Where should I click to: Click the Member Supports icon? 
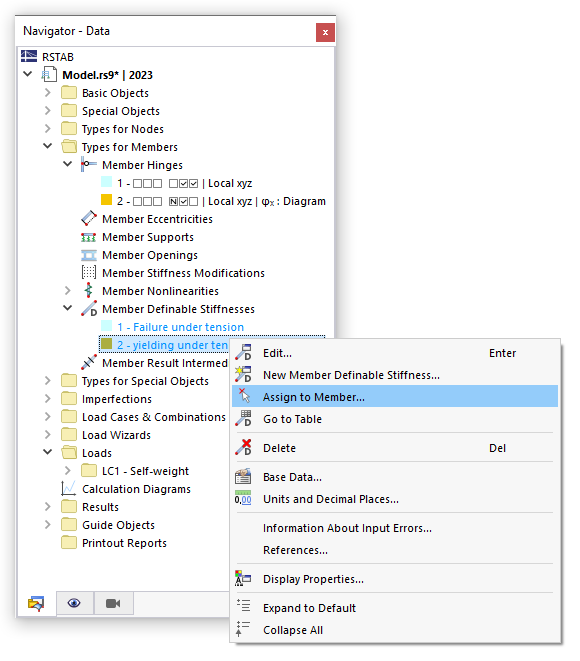pyautogui.click(x=89, y=237)
